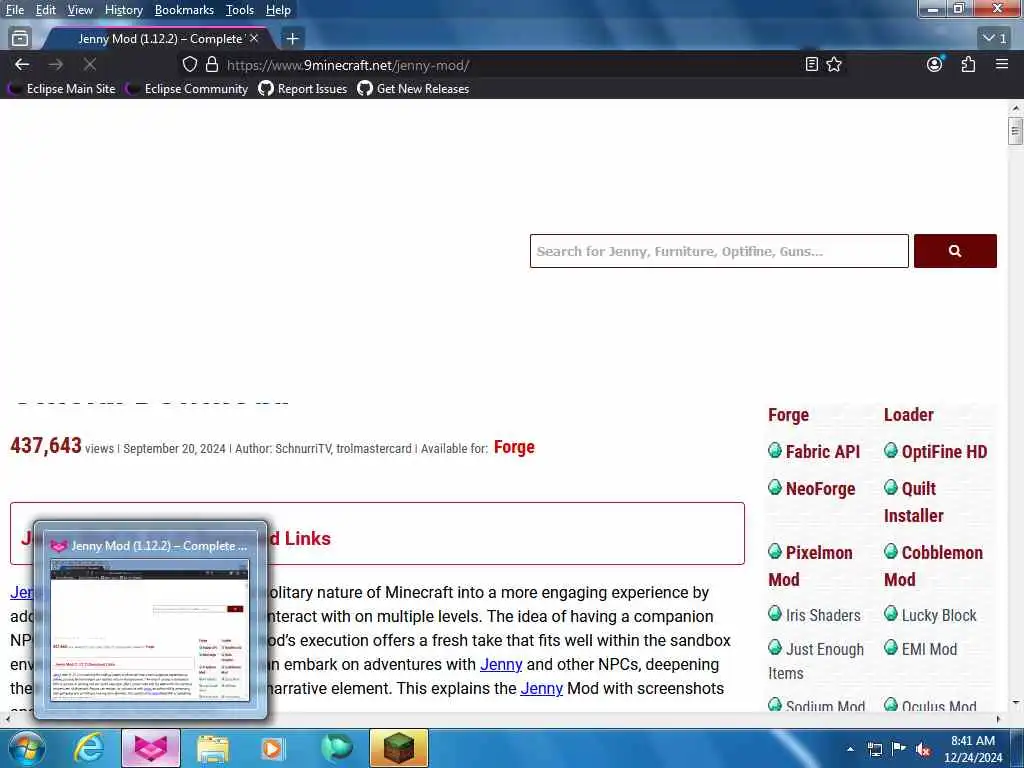
Task: Bookmark this page with the star icon
Action: [x=834, y=64]
